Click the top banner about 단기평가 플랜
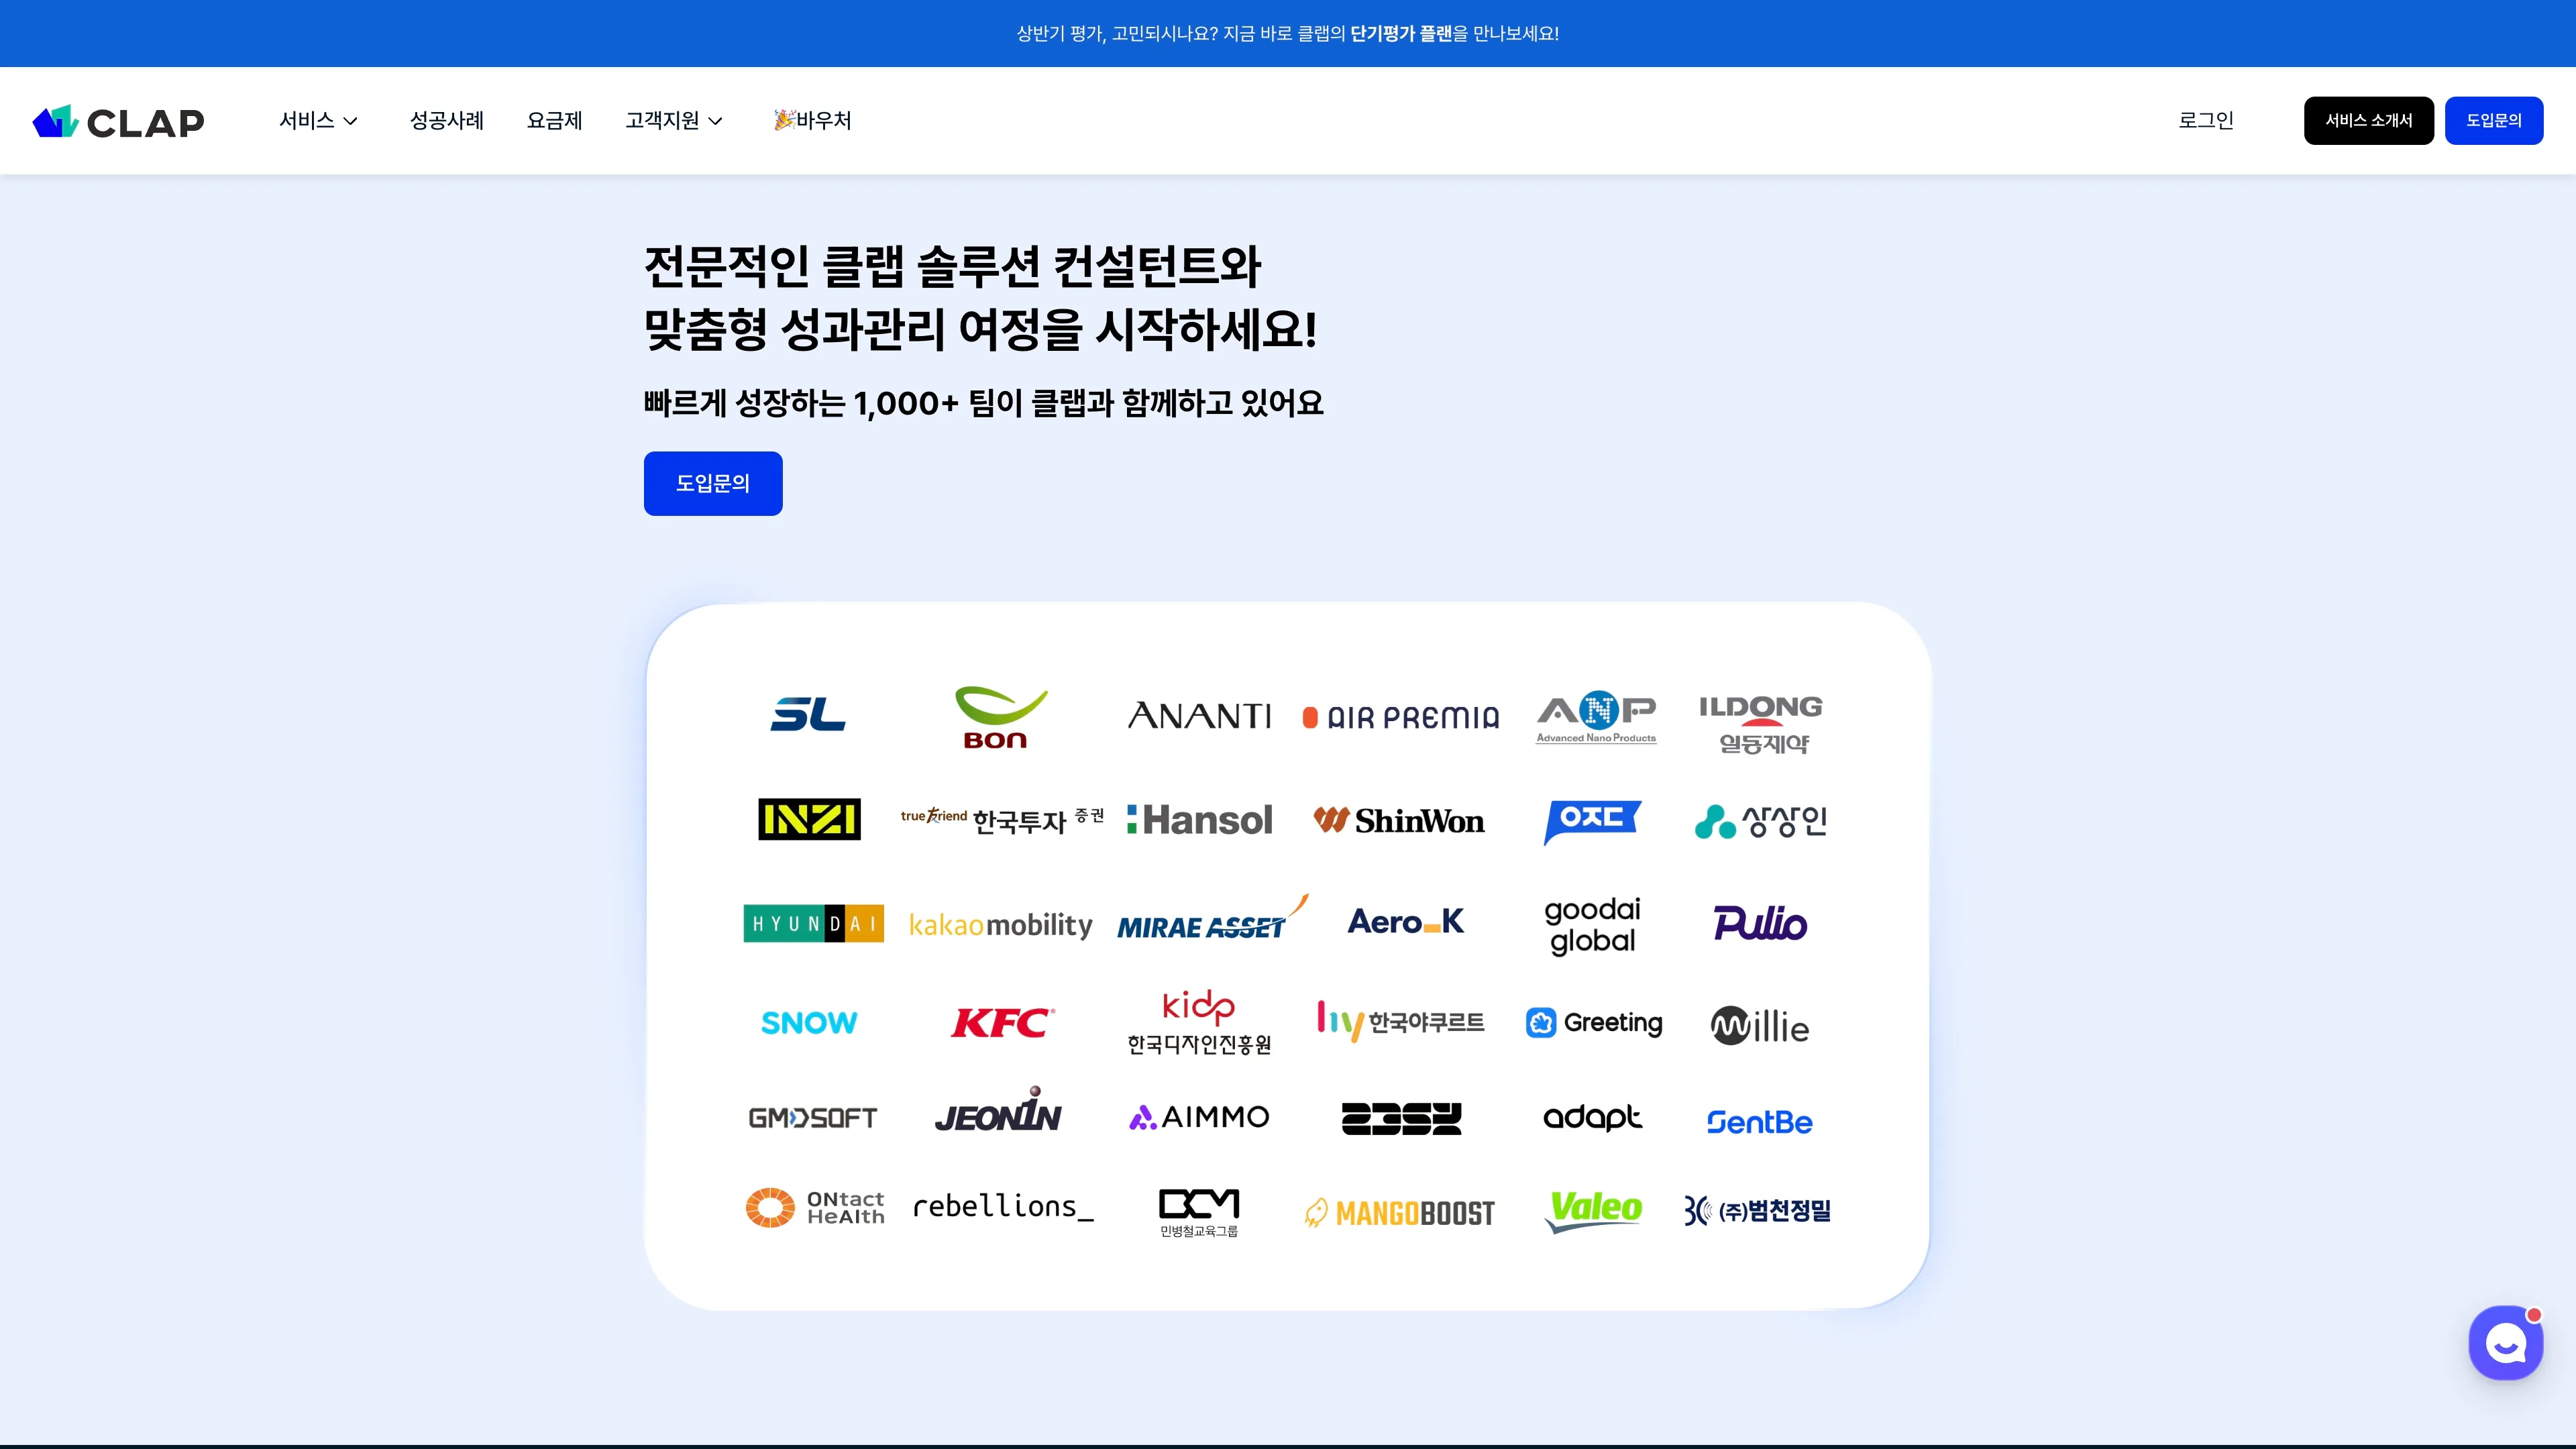 click(1288, 33)
